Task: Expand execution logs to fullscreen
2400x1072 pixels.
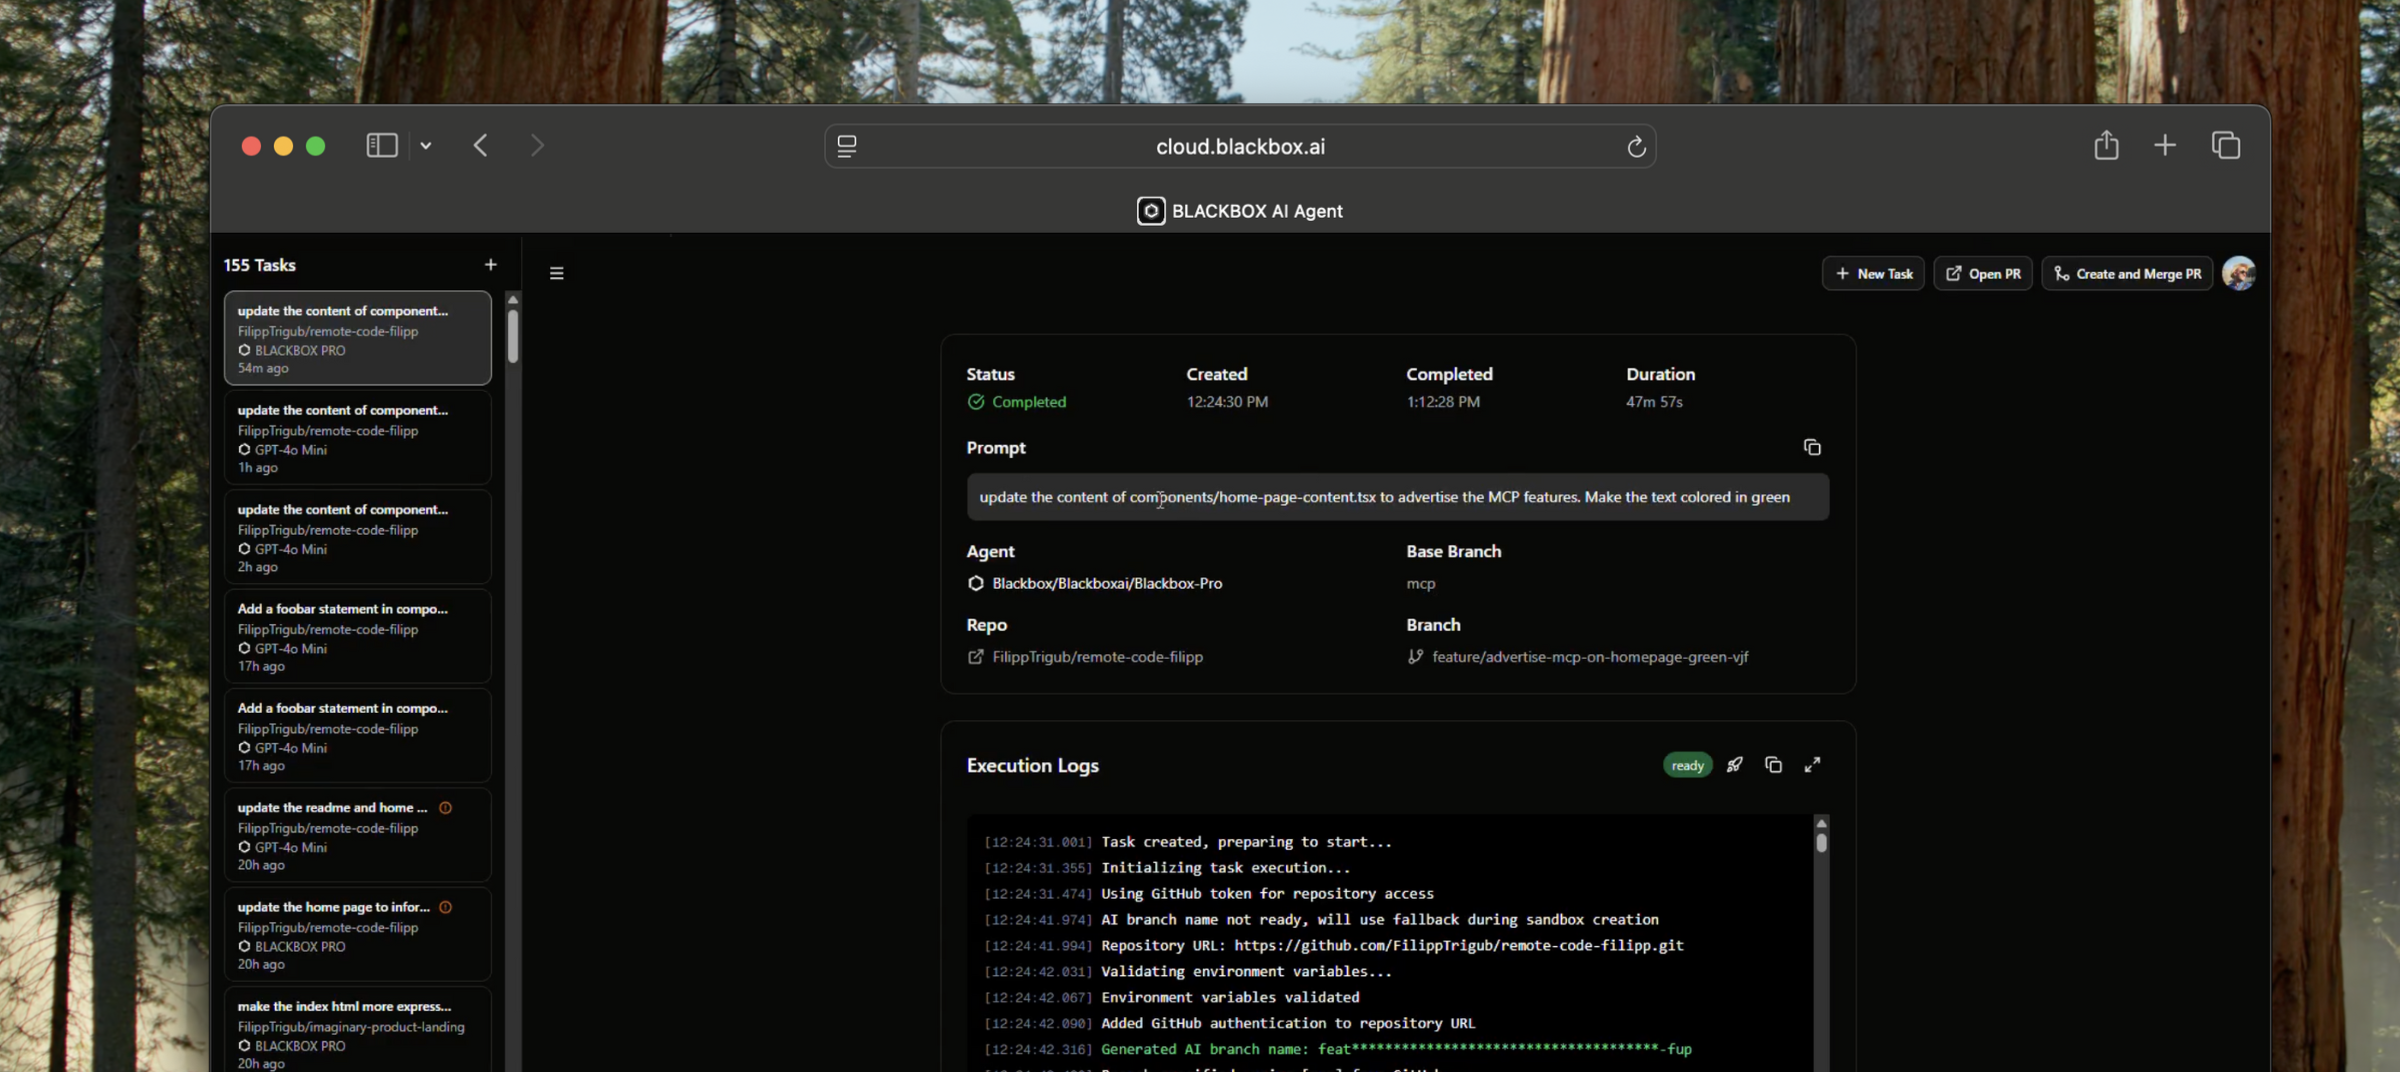Action: tap(1812, 765)
